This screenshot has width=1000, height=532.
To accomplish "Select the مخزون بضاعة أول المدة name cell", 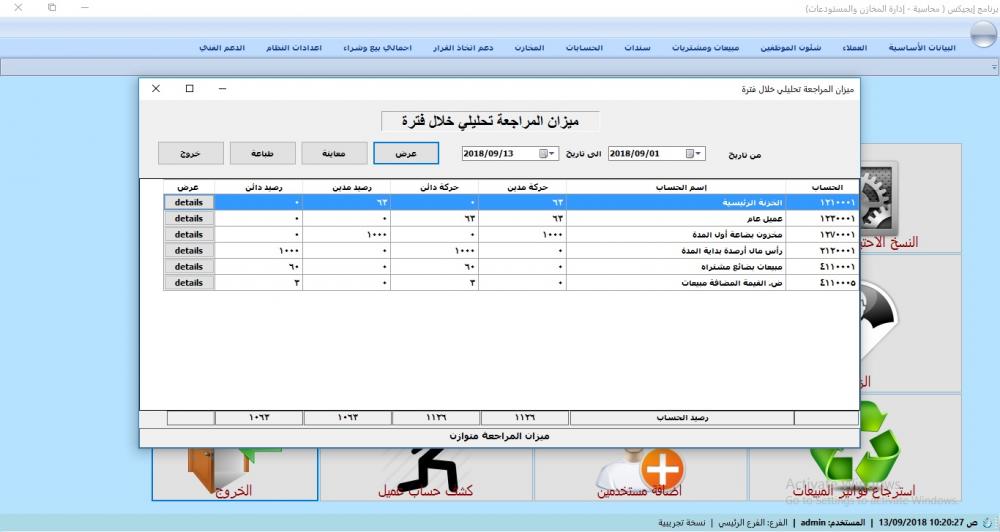I will tap(676, 235).
